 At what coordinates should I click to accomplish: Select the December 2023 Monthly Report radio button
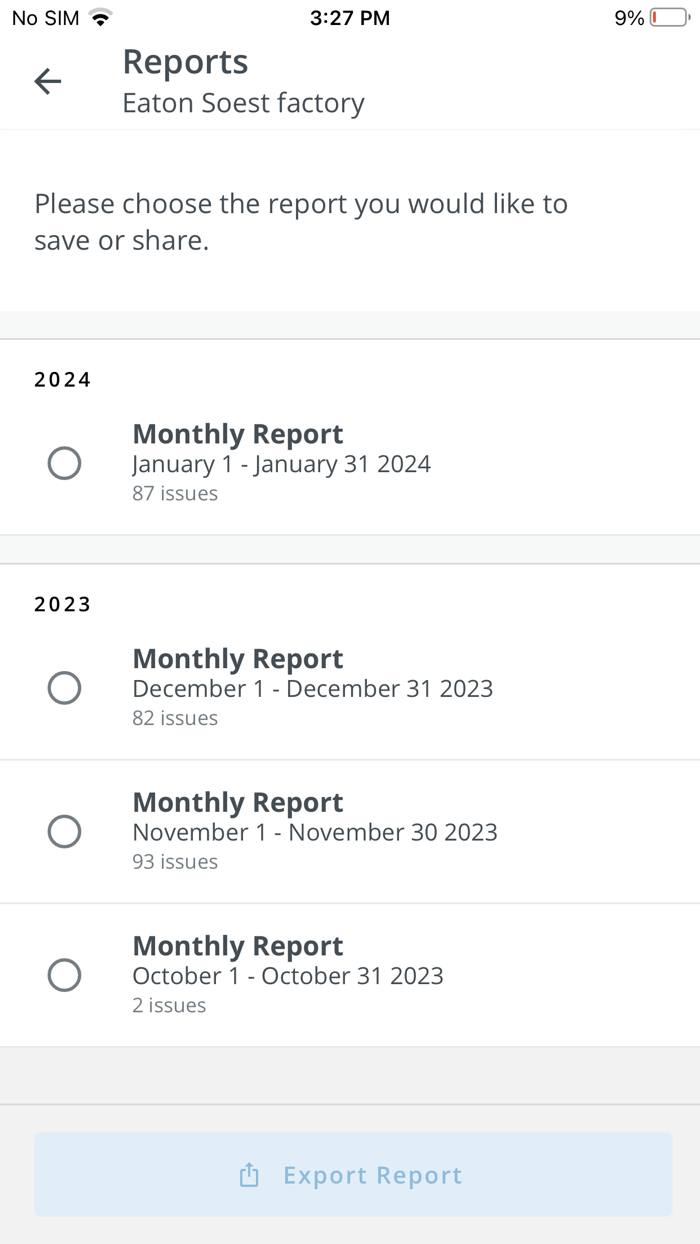[64, 688]
